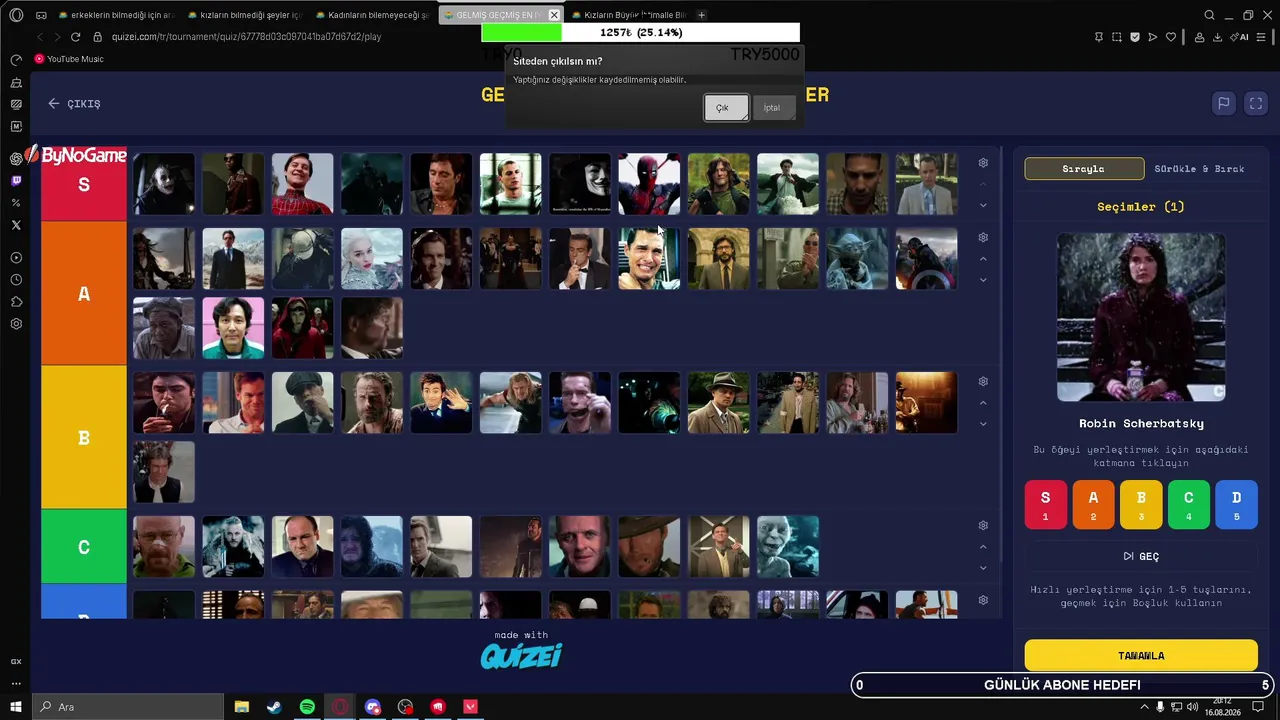The width and height of the screenshot is (1280, 720).
Task: Open File Explorer from the taskbar
Action: (x=241, y=707)
